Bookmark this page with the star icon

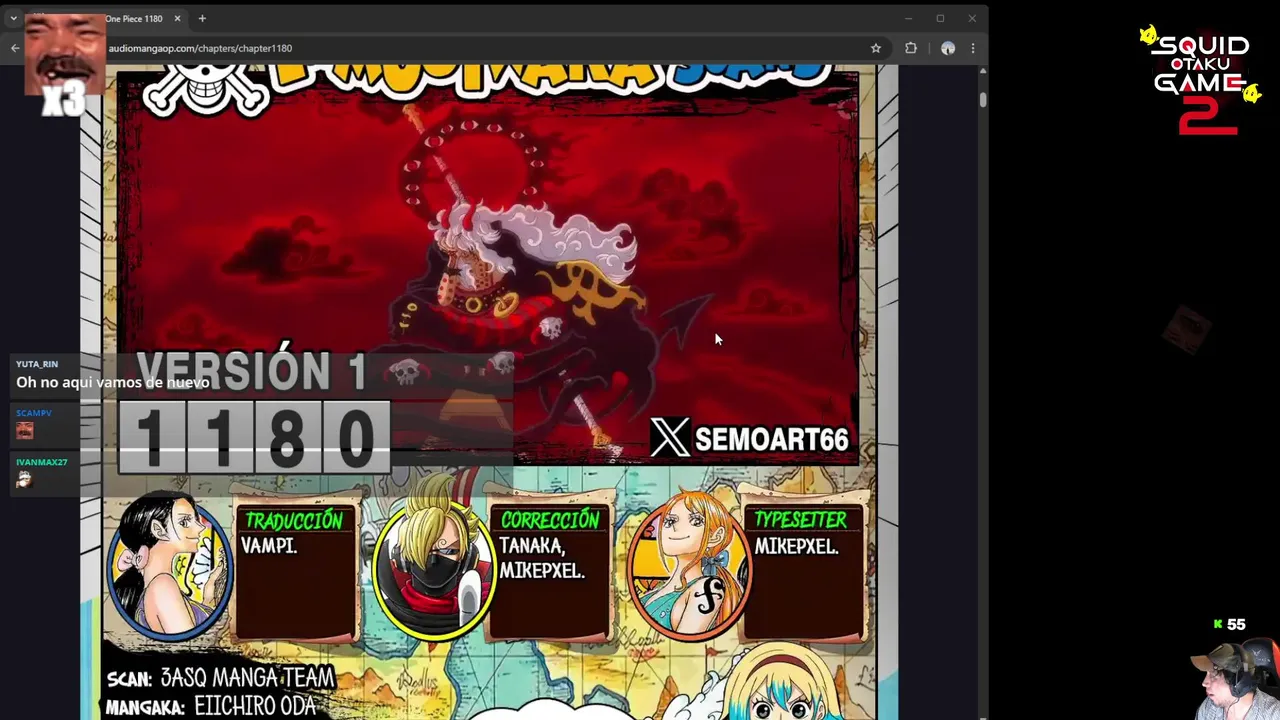point(876,48)
